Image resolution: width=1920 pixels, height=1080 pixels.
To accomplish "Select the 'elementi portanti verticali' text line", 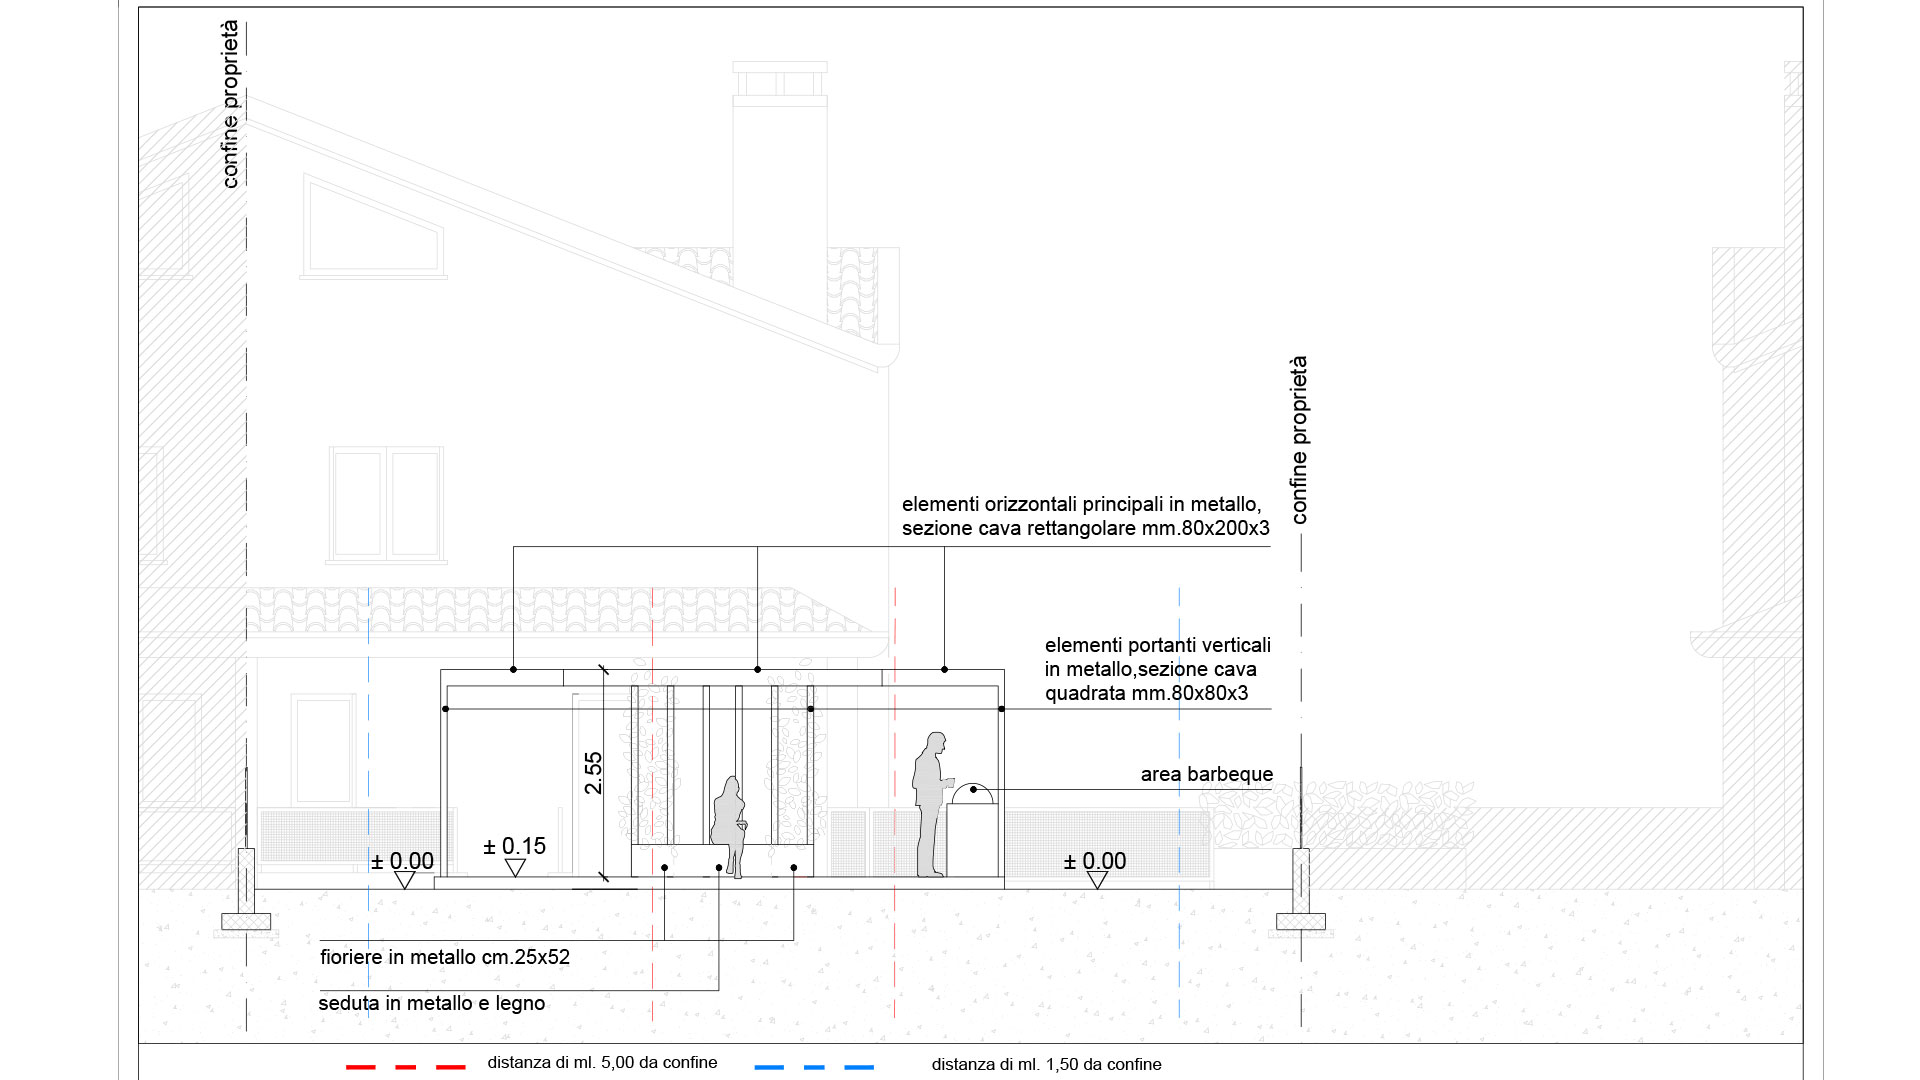I will click(1158, 645).
